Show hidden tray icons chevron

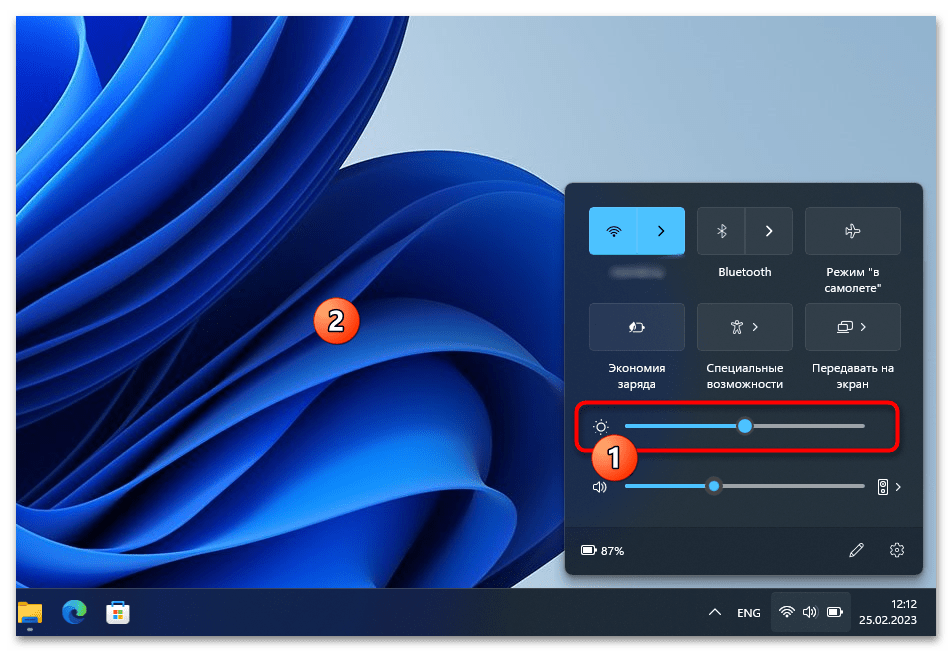[x=714, y=612]
